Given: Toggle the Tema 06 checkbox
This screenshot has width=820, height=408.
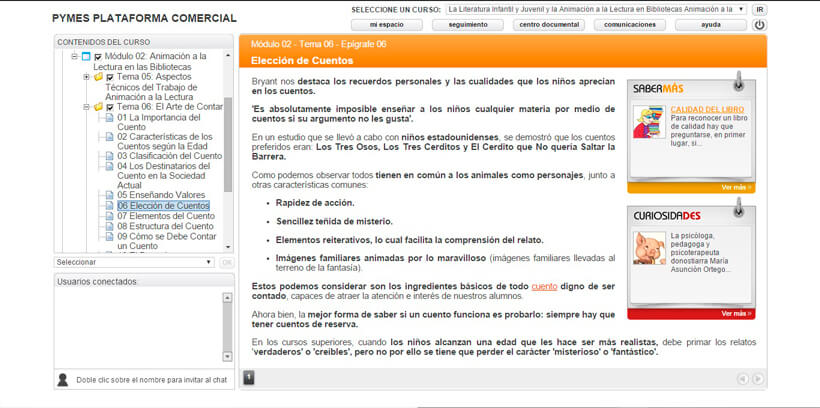Looking at the screenshot, I should point(110,107).
